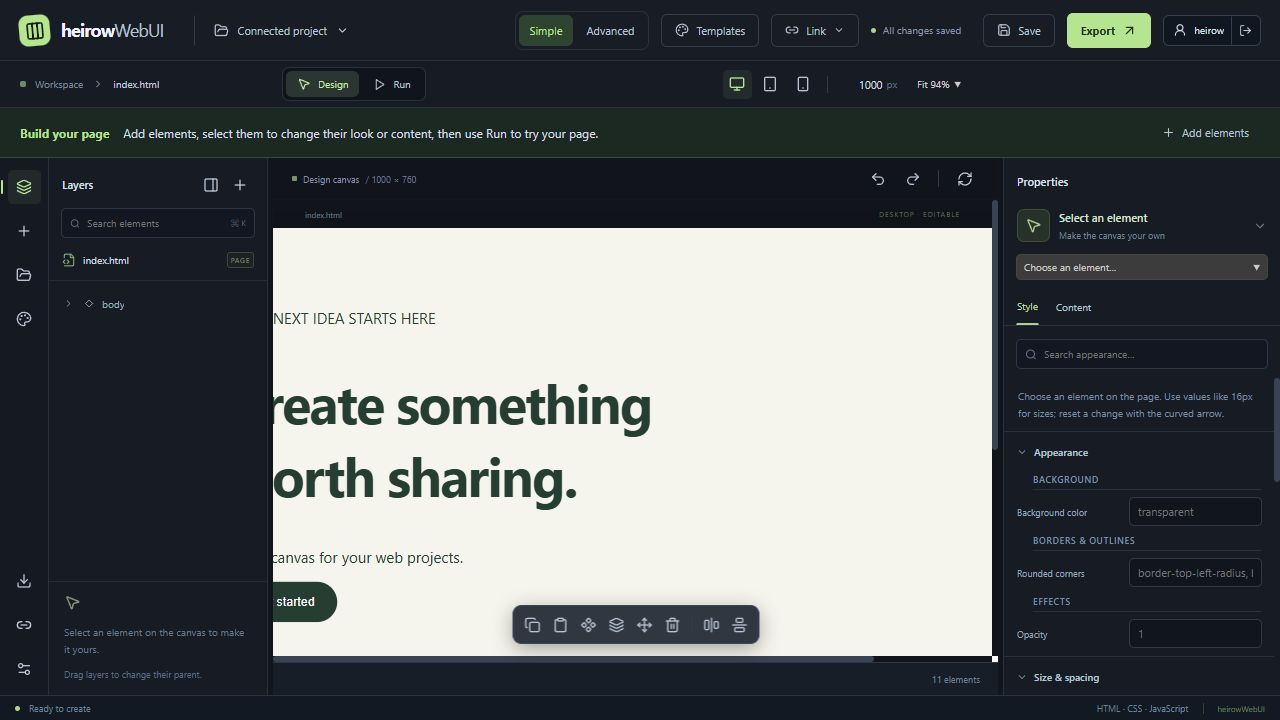Click the move arrows icon in floating toolbar

[x=644, y=625]
